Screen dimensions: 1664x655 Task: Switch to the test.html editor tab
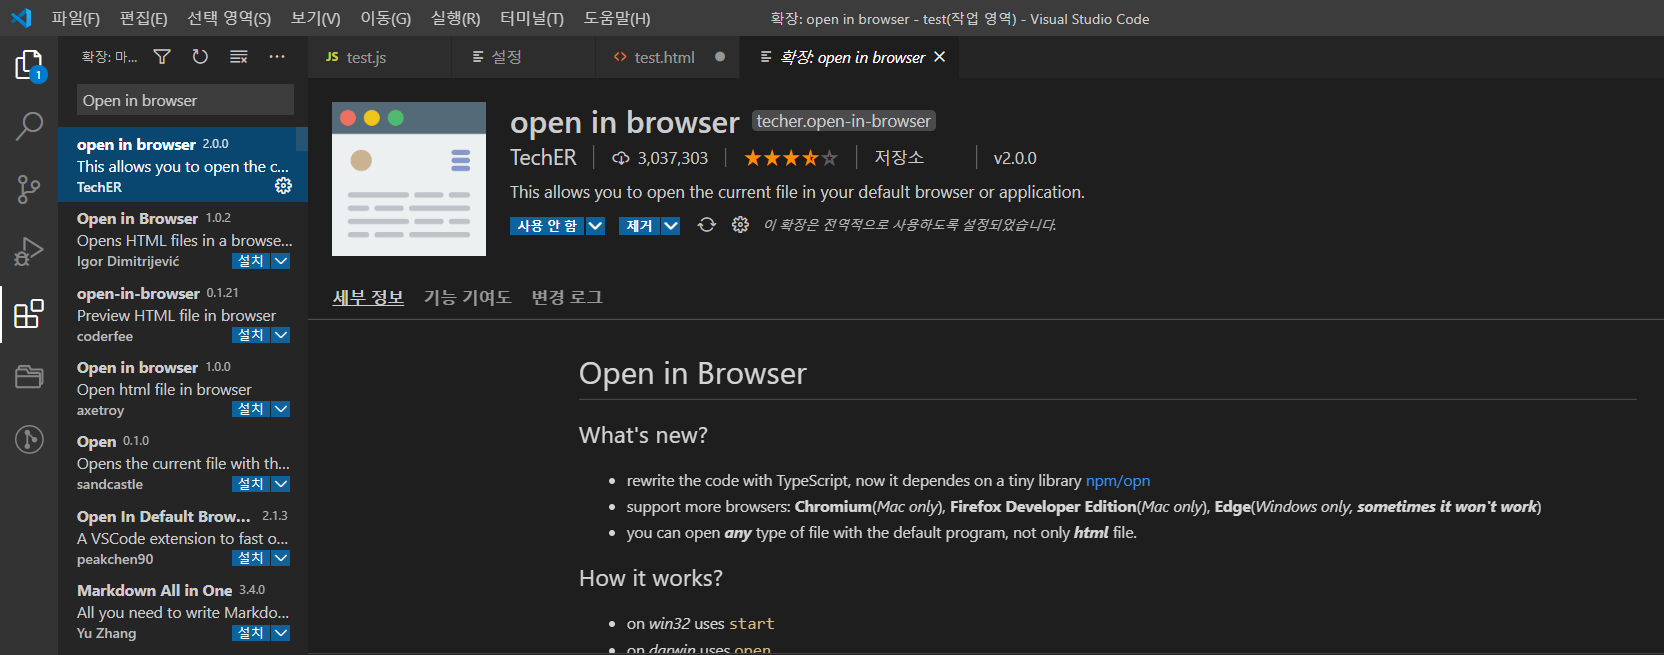pos(668,57)
